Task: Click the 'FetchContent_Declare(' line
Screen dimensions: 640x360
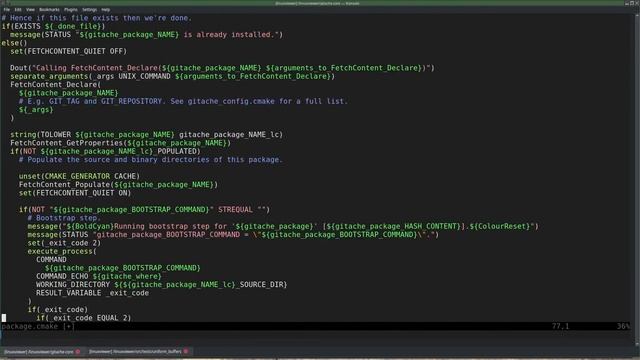Action: coord(56,84)
